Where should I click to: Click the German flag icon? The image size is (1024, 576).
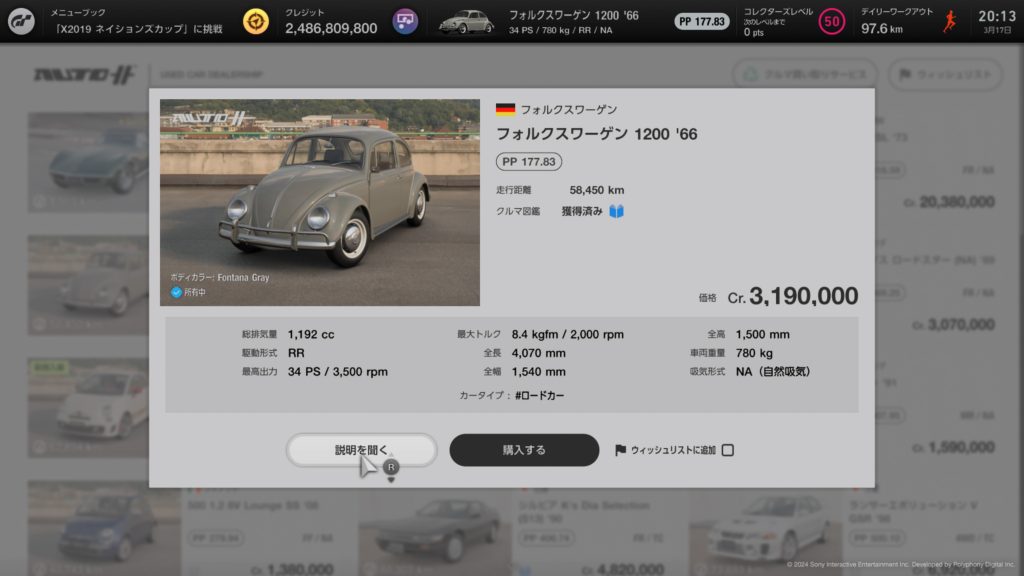click(505, 110)
